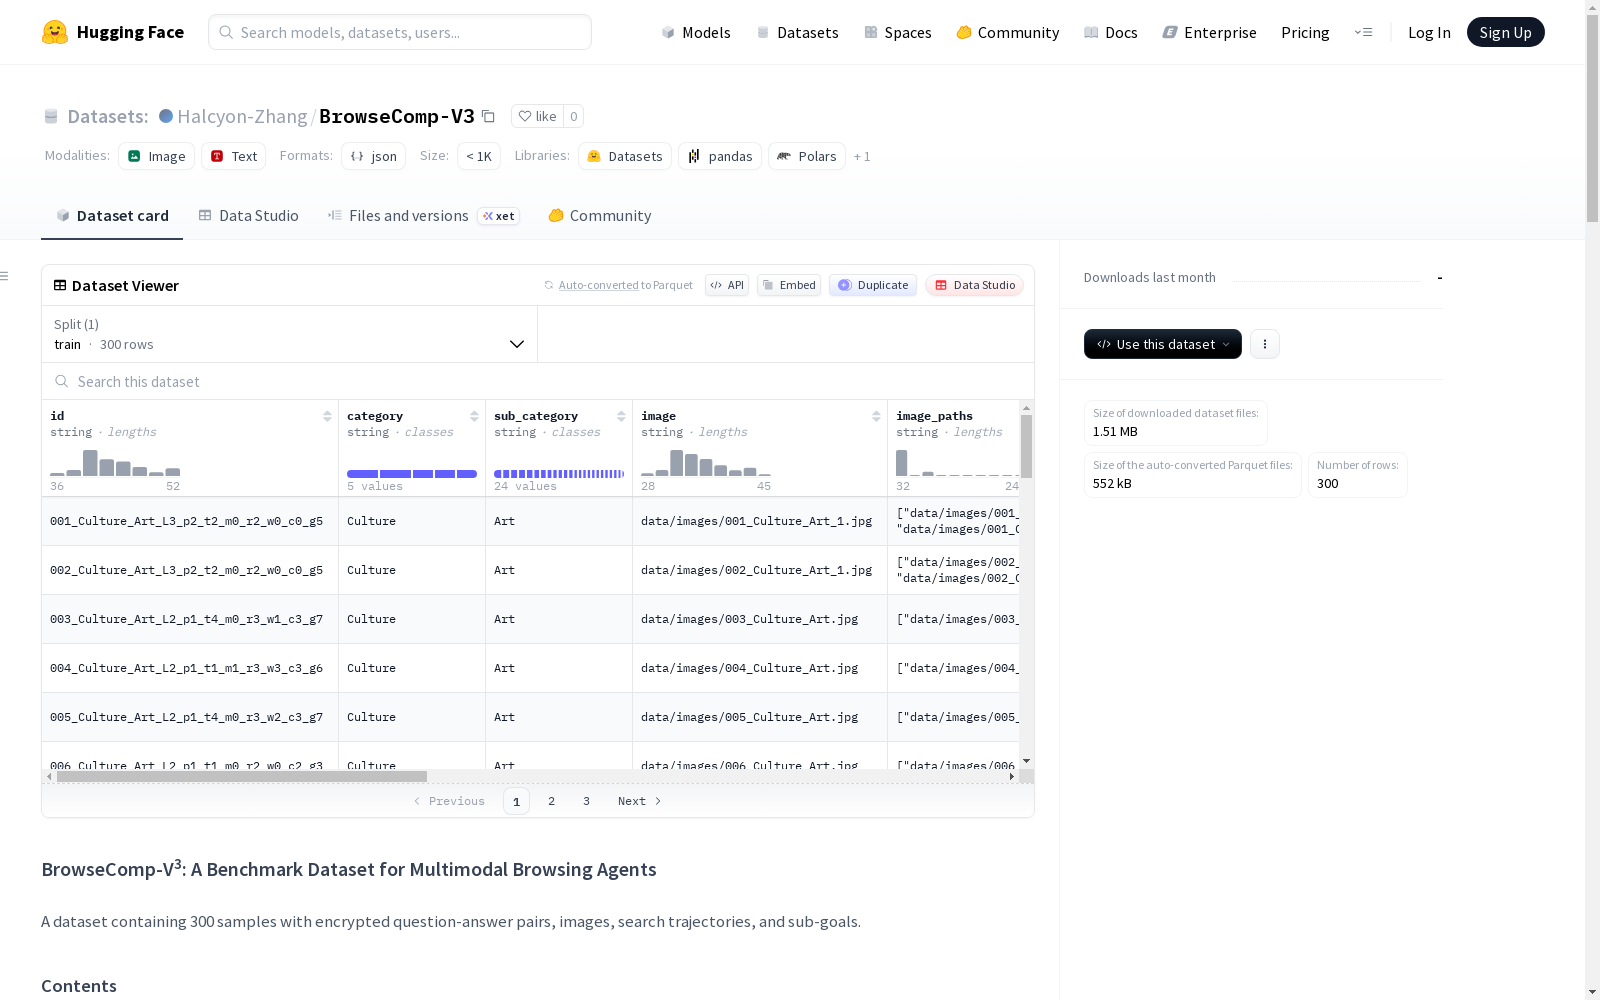Select cell 004_Culture_Art_L2_p1_t1_m1_r3_w3_c3_g6
1600x1000 pixels.
[190, 668]
